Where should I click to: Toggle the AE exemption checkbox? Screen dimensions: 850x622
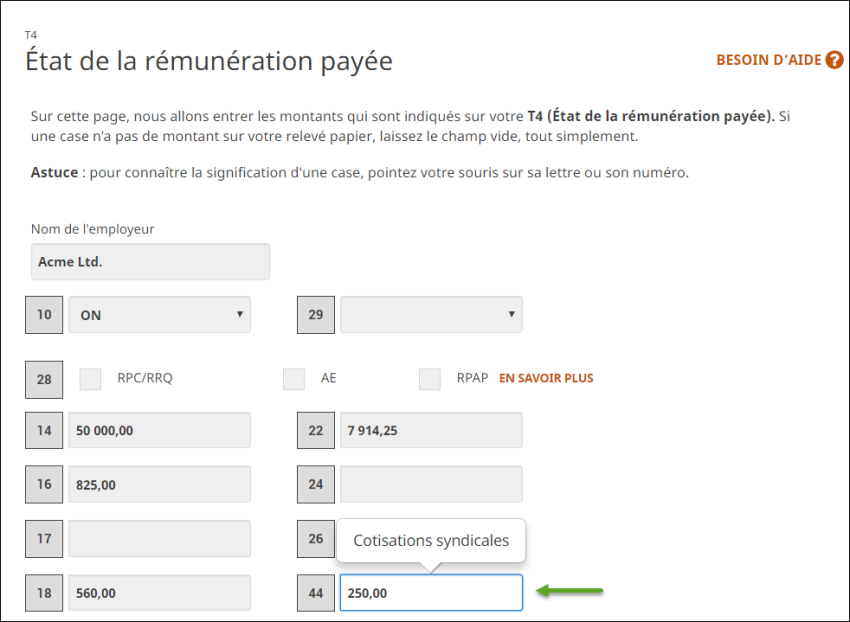coord(294,379)
